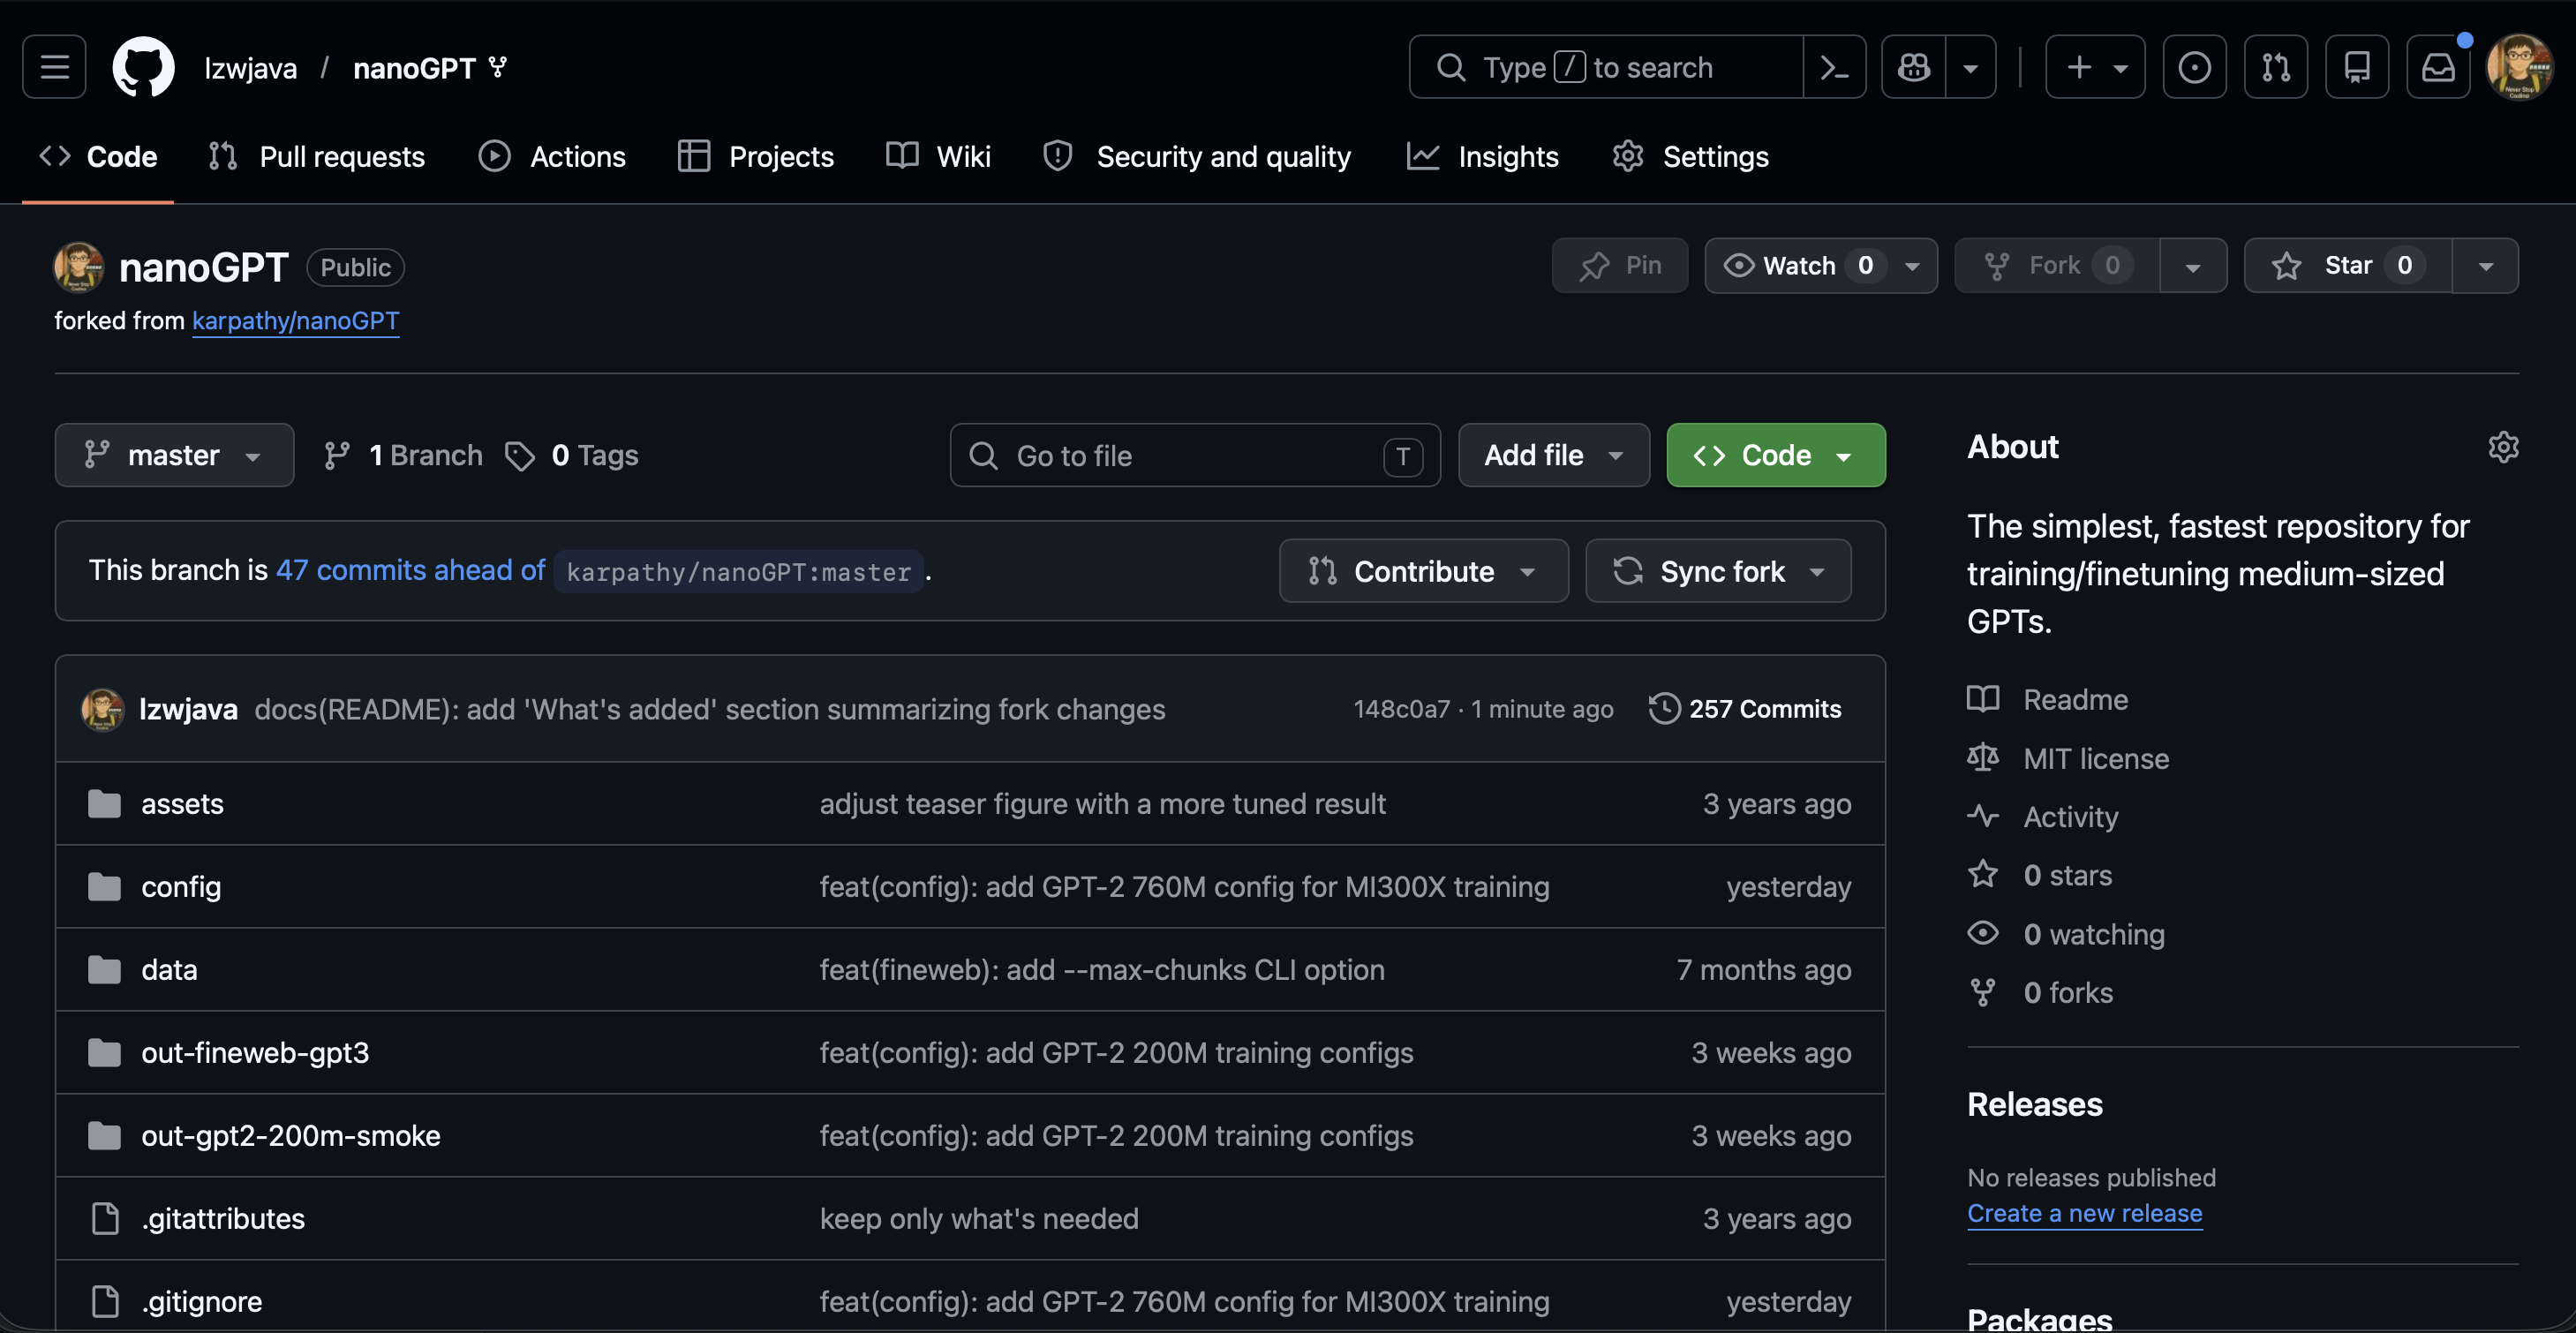View the 0 Tags link
Viewport: 2576px width, 1333px height.
(x=573, y=455)
